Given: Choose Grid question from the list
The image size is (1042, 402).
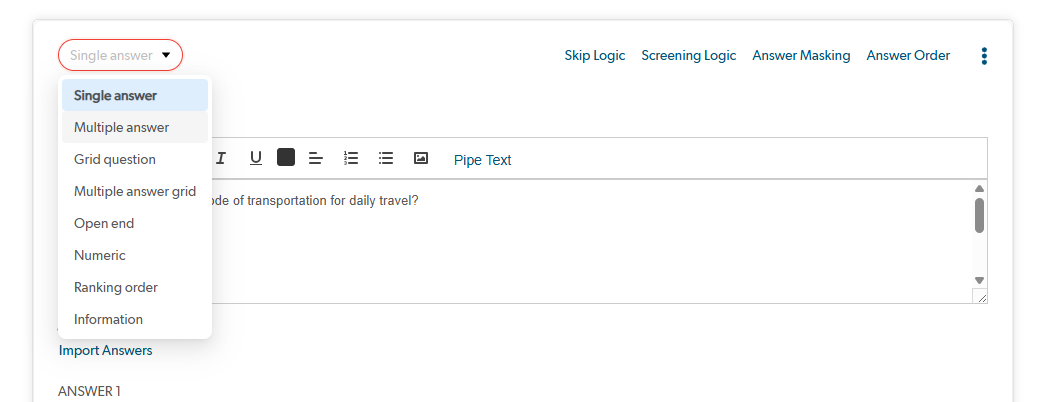Looking at the screenshot, I should pos(115,159).
